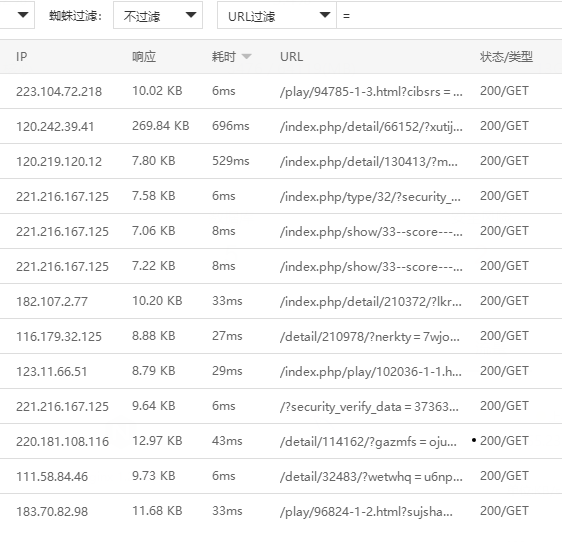This screenshot has width=562, height=542.
Task: Open the partially visible dropdown at far left
Action: 17,15
